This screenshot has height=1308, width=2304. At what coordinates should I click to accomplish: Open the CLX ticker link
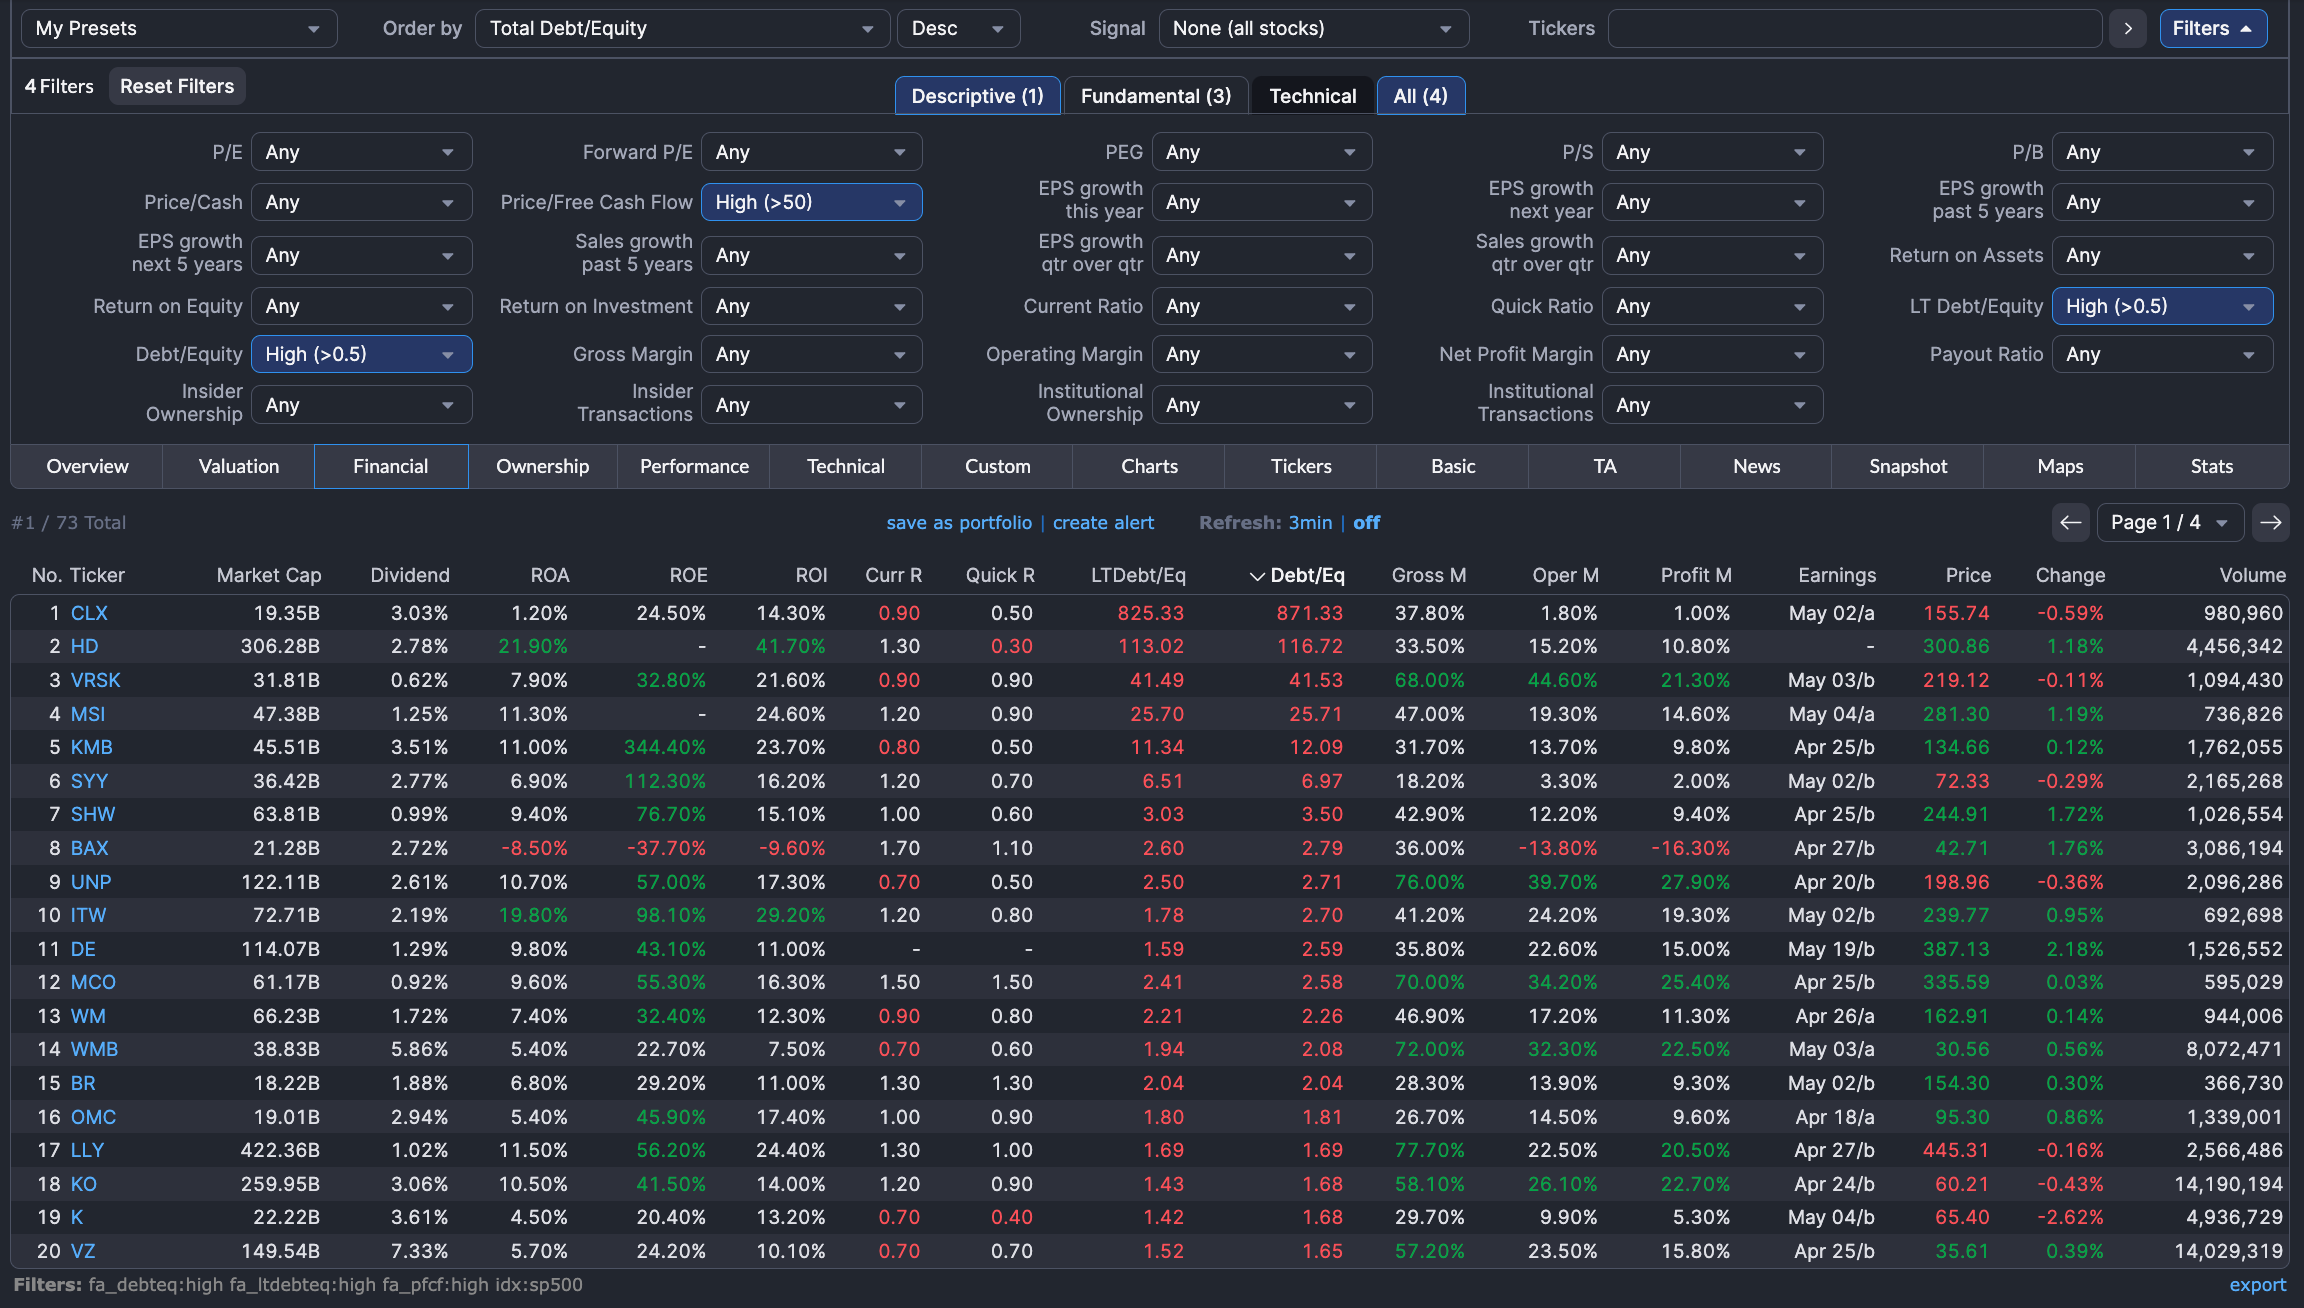(89, 613)
